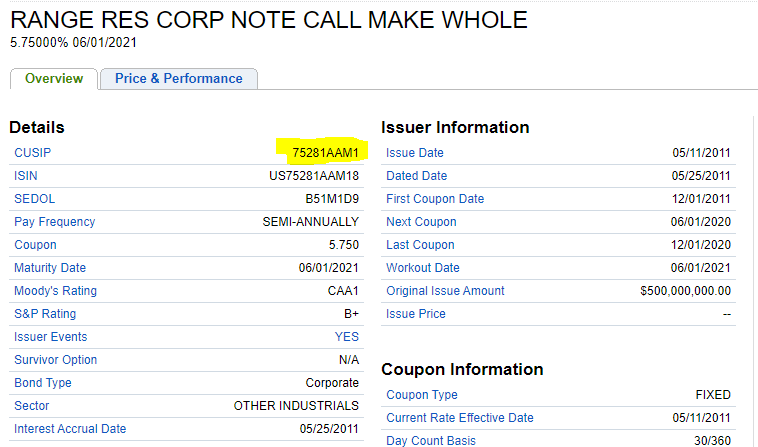This screenshot has width=758, height=447.
Task: Switch to the Overview tab
Action: (54, 79)
